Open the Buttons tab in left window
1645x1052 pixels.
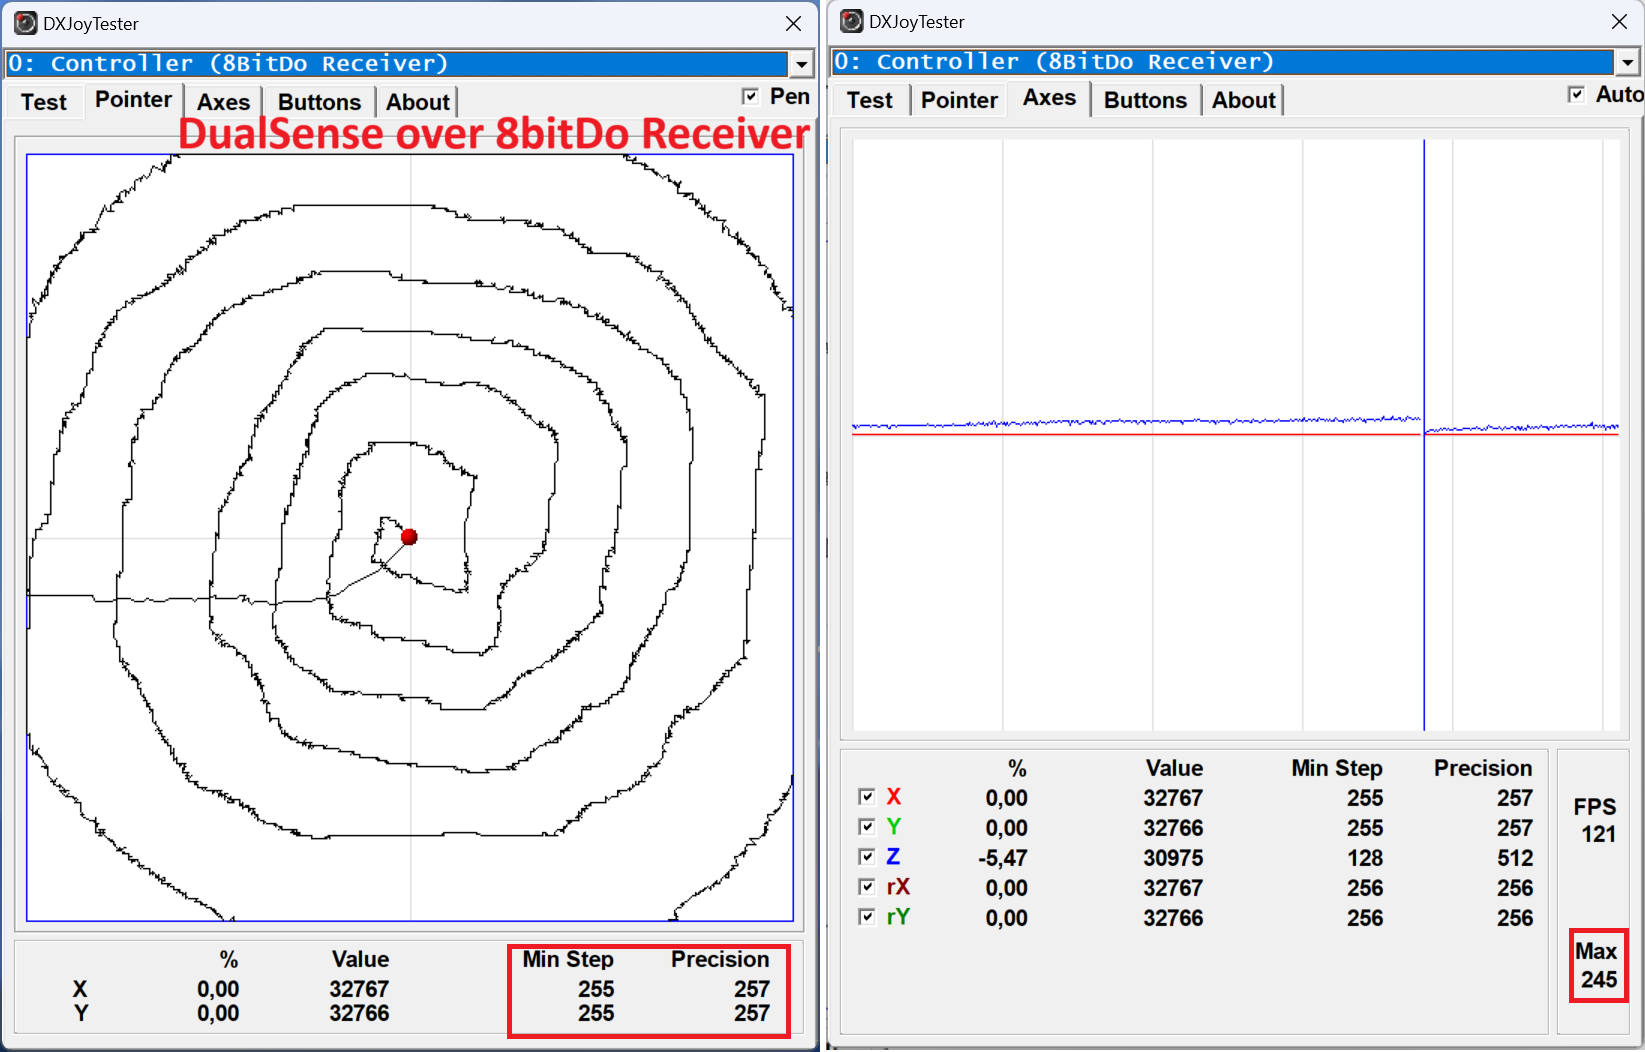(319, 102)
